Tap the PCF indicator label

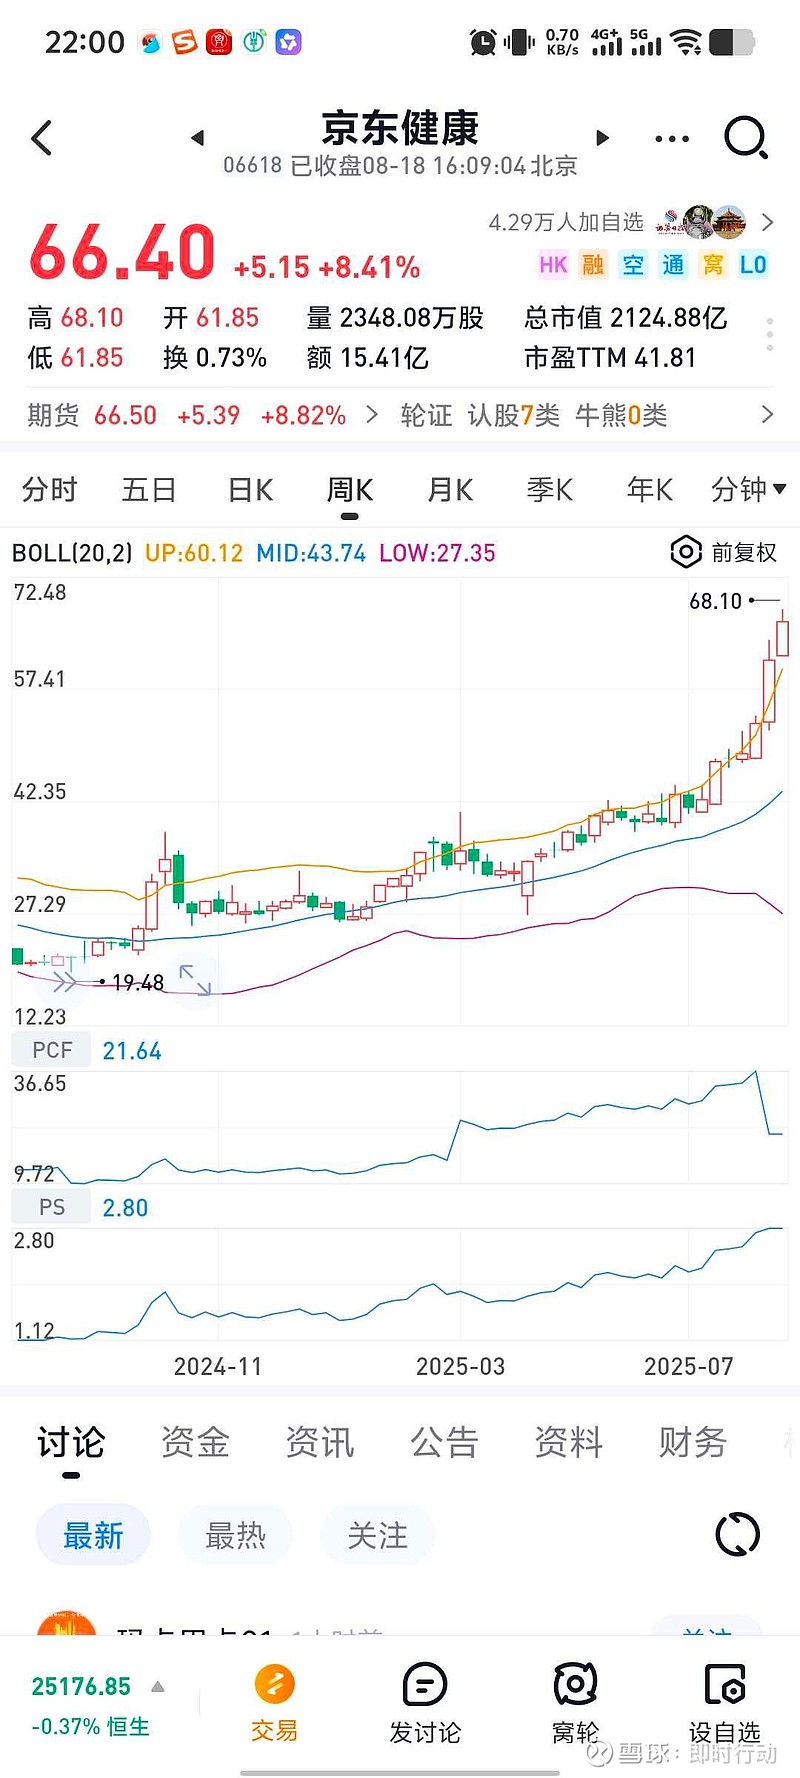(x=52, y=1050)
